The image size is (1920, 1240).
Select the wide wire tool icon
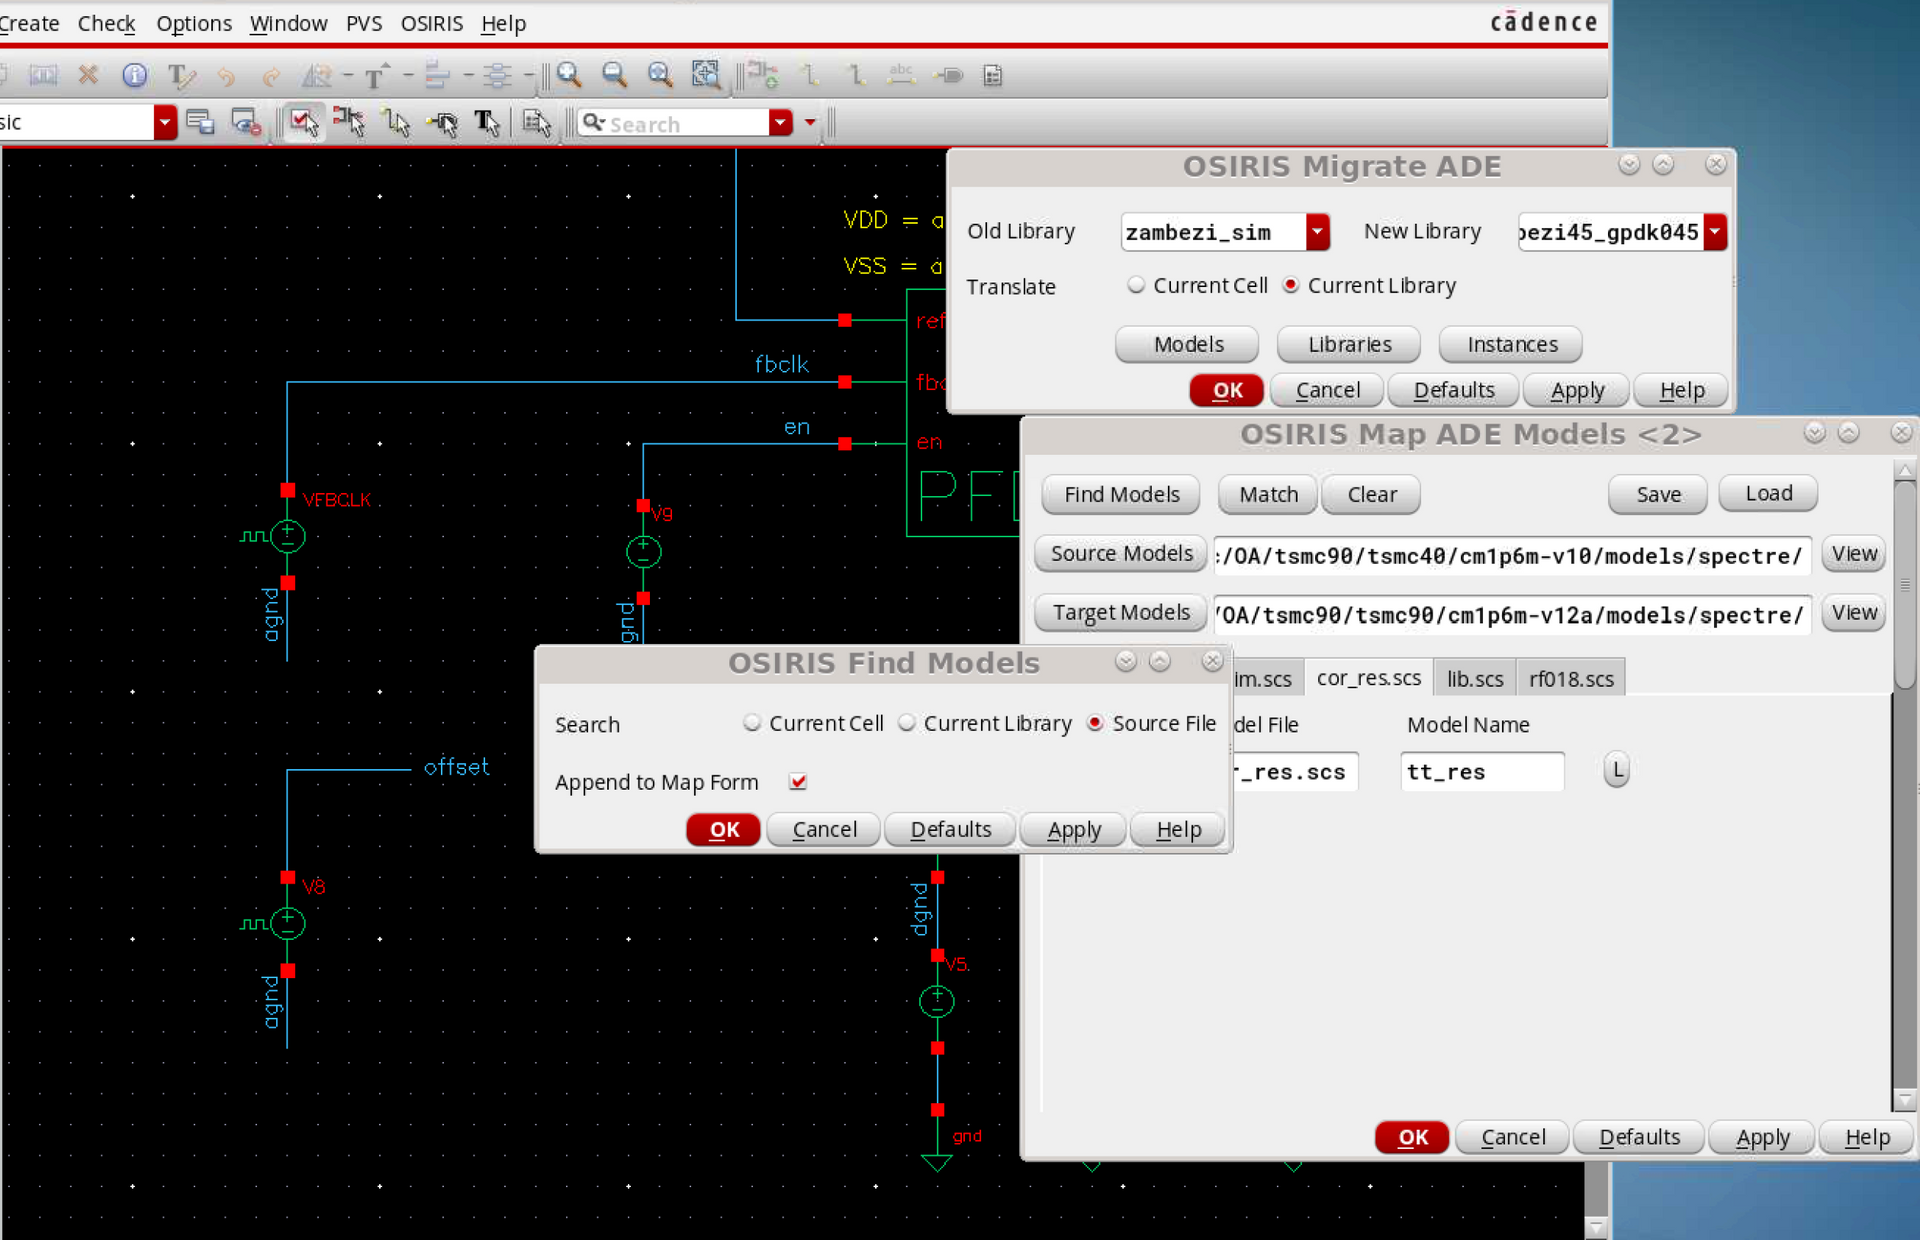coord(855,75)
